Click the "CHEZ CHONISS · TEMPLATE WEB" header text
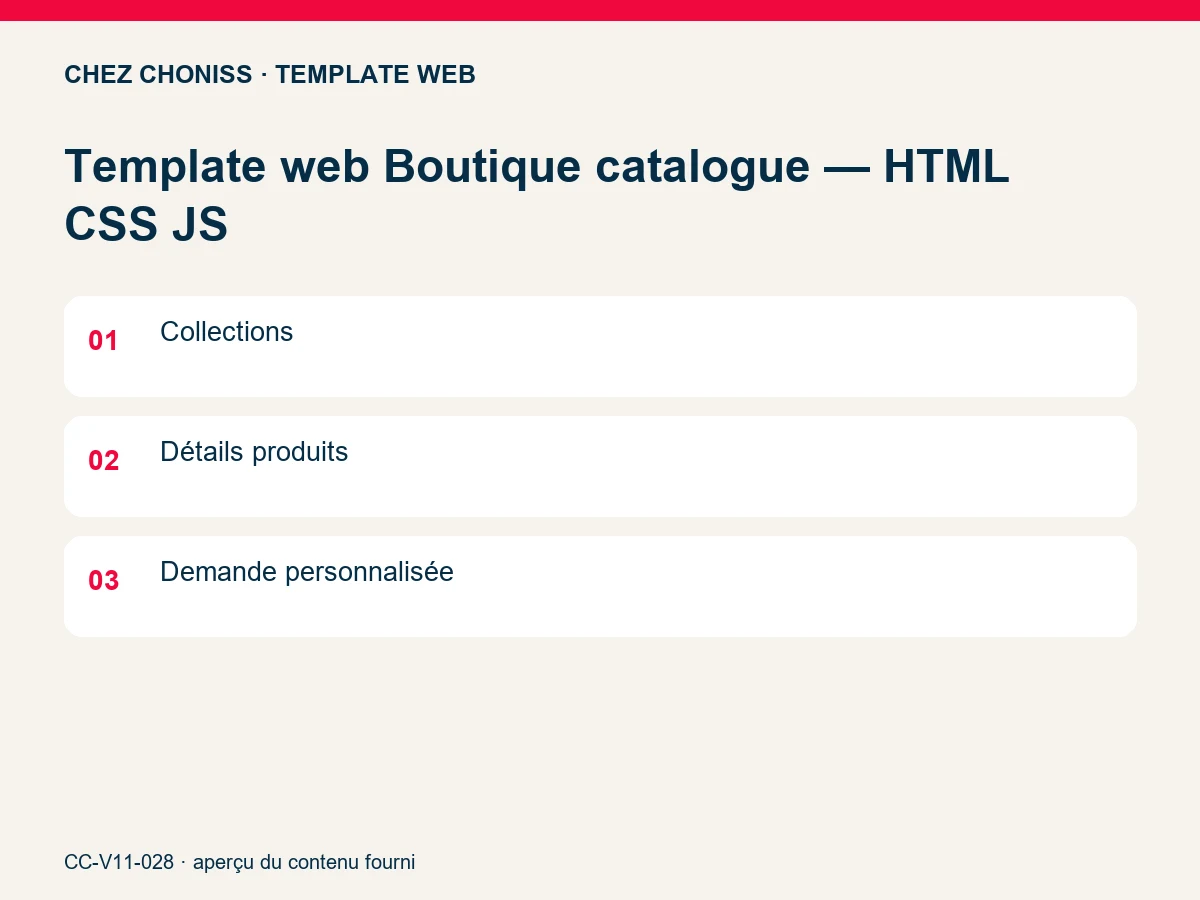1200x900 pixels. coord(270,75)
